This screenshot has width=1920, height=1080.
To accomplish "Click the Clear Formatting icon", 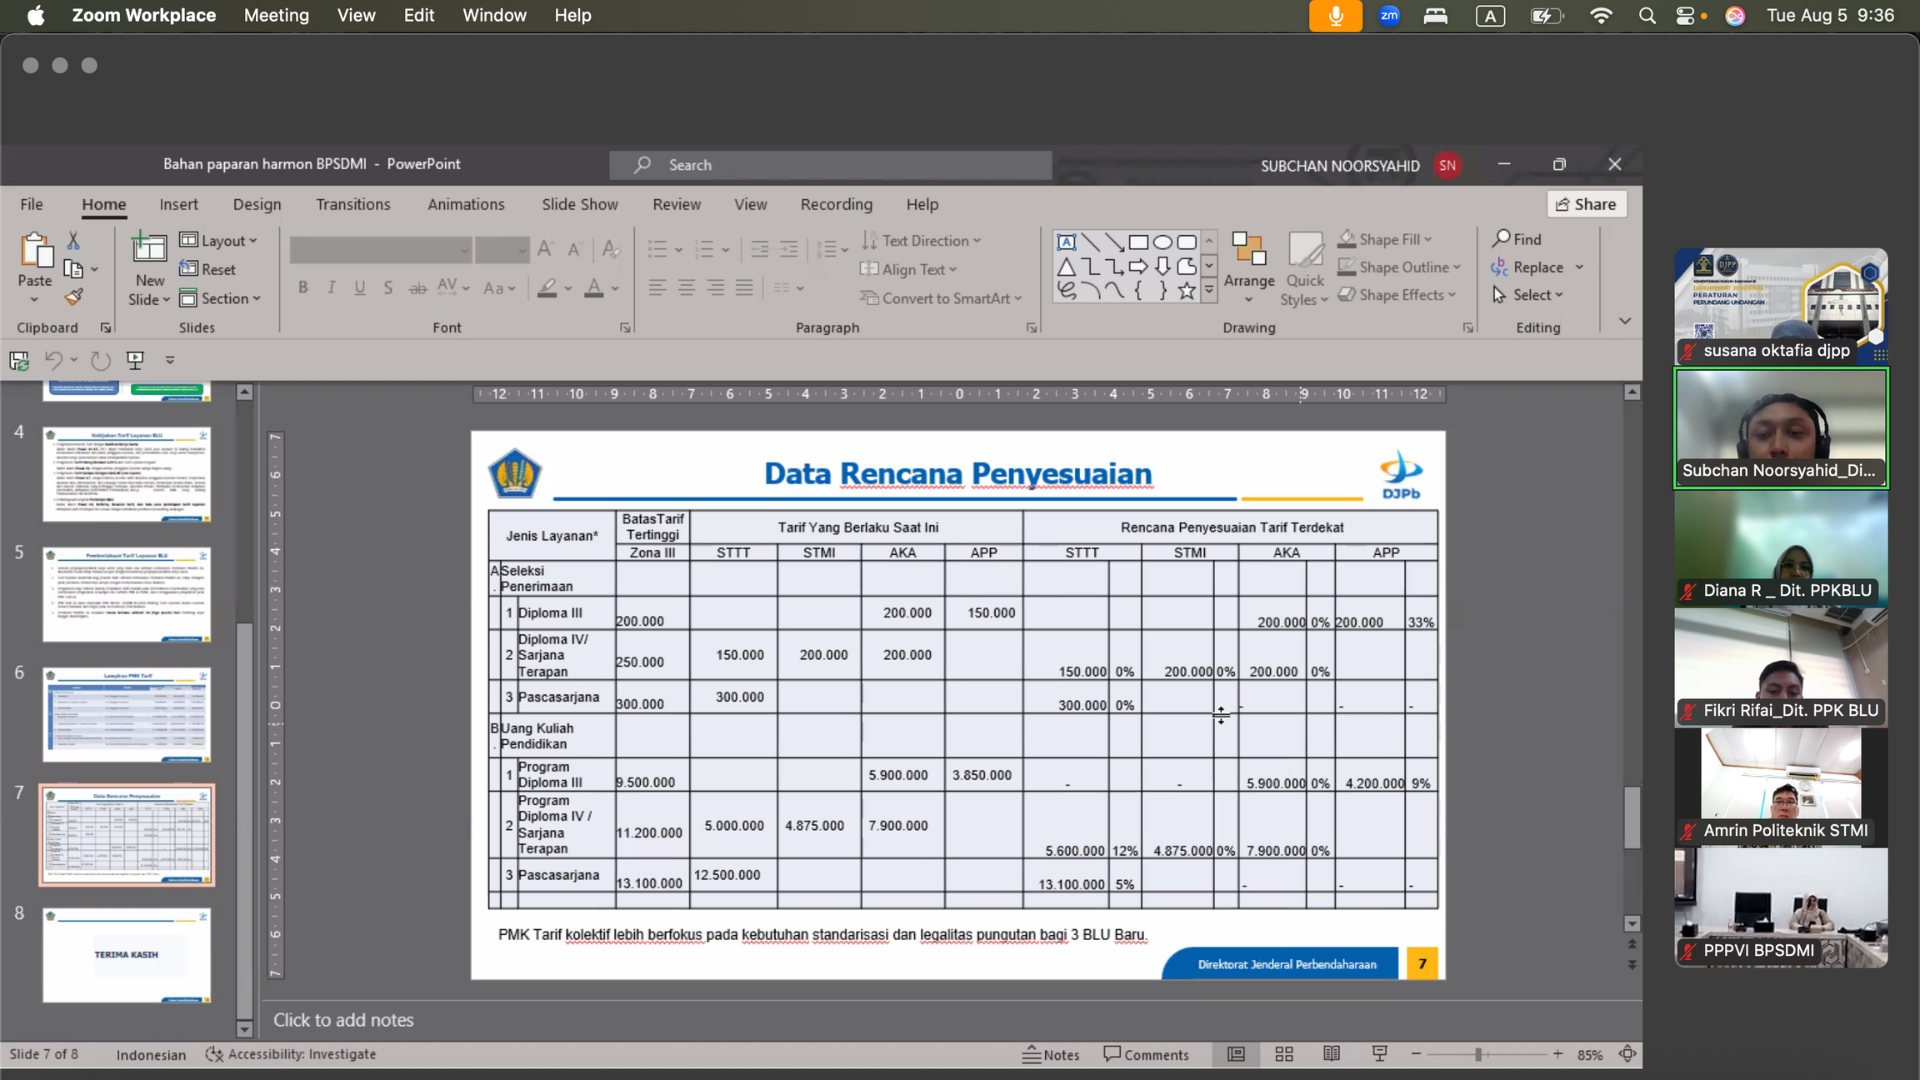I will [609, 249].
